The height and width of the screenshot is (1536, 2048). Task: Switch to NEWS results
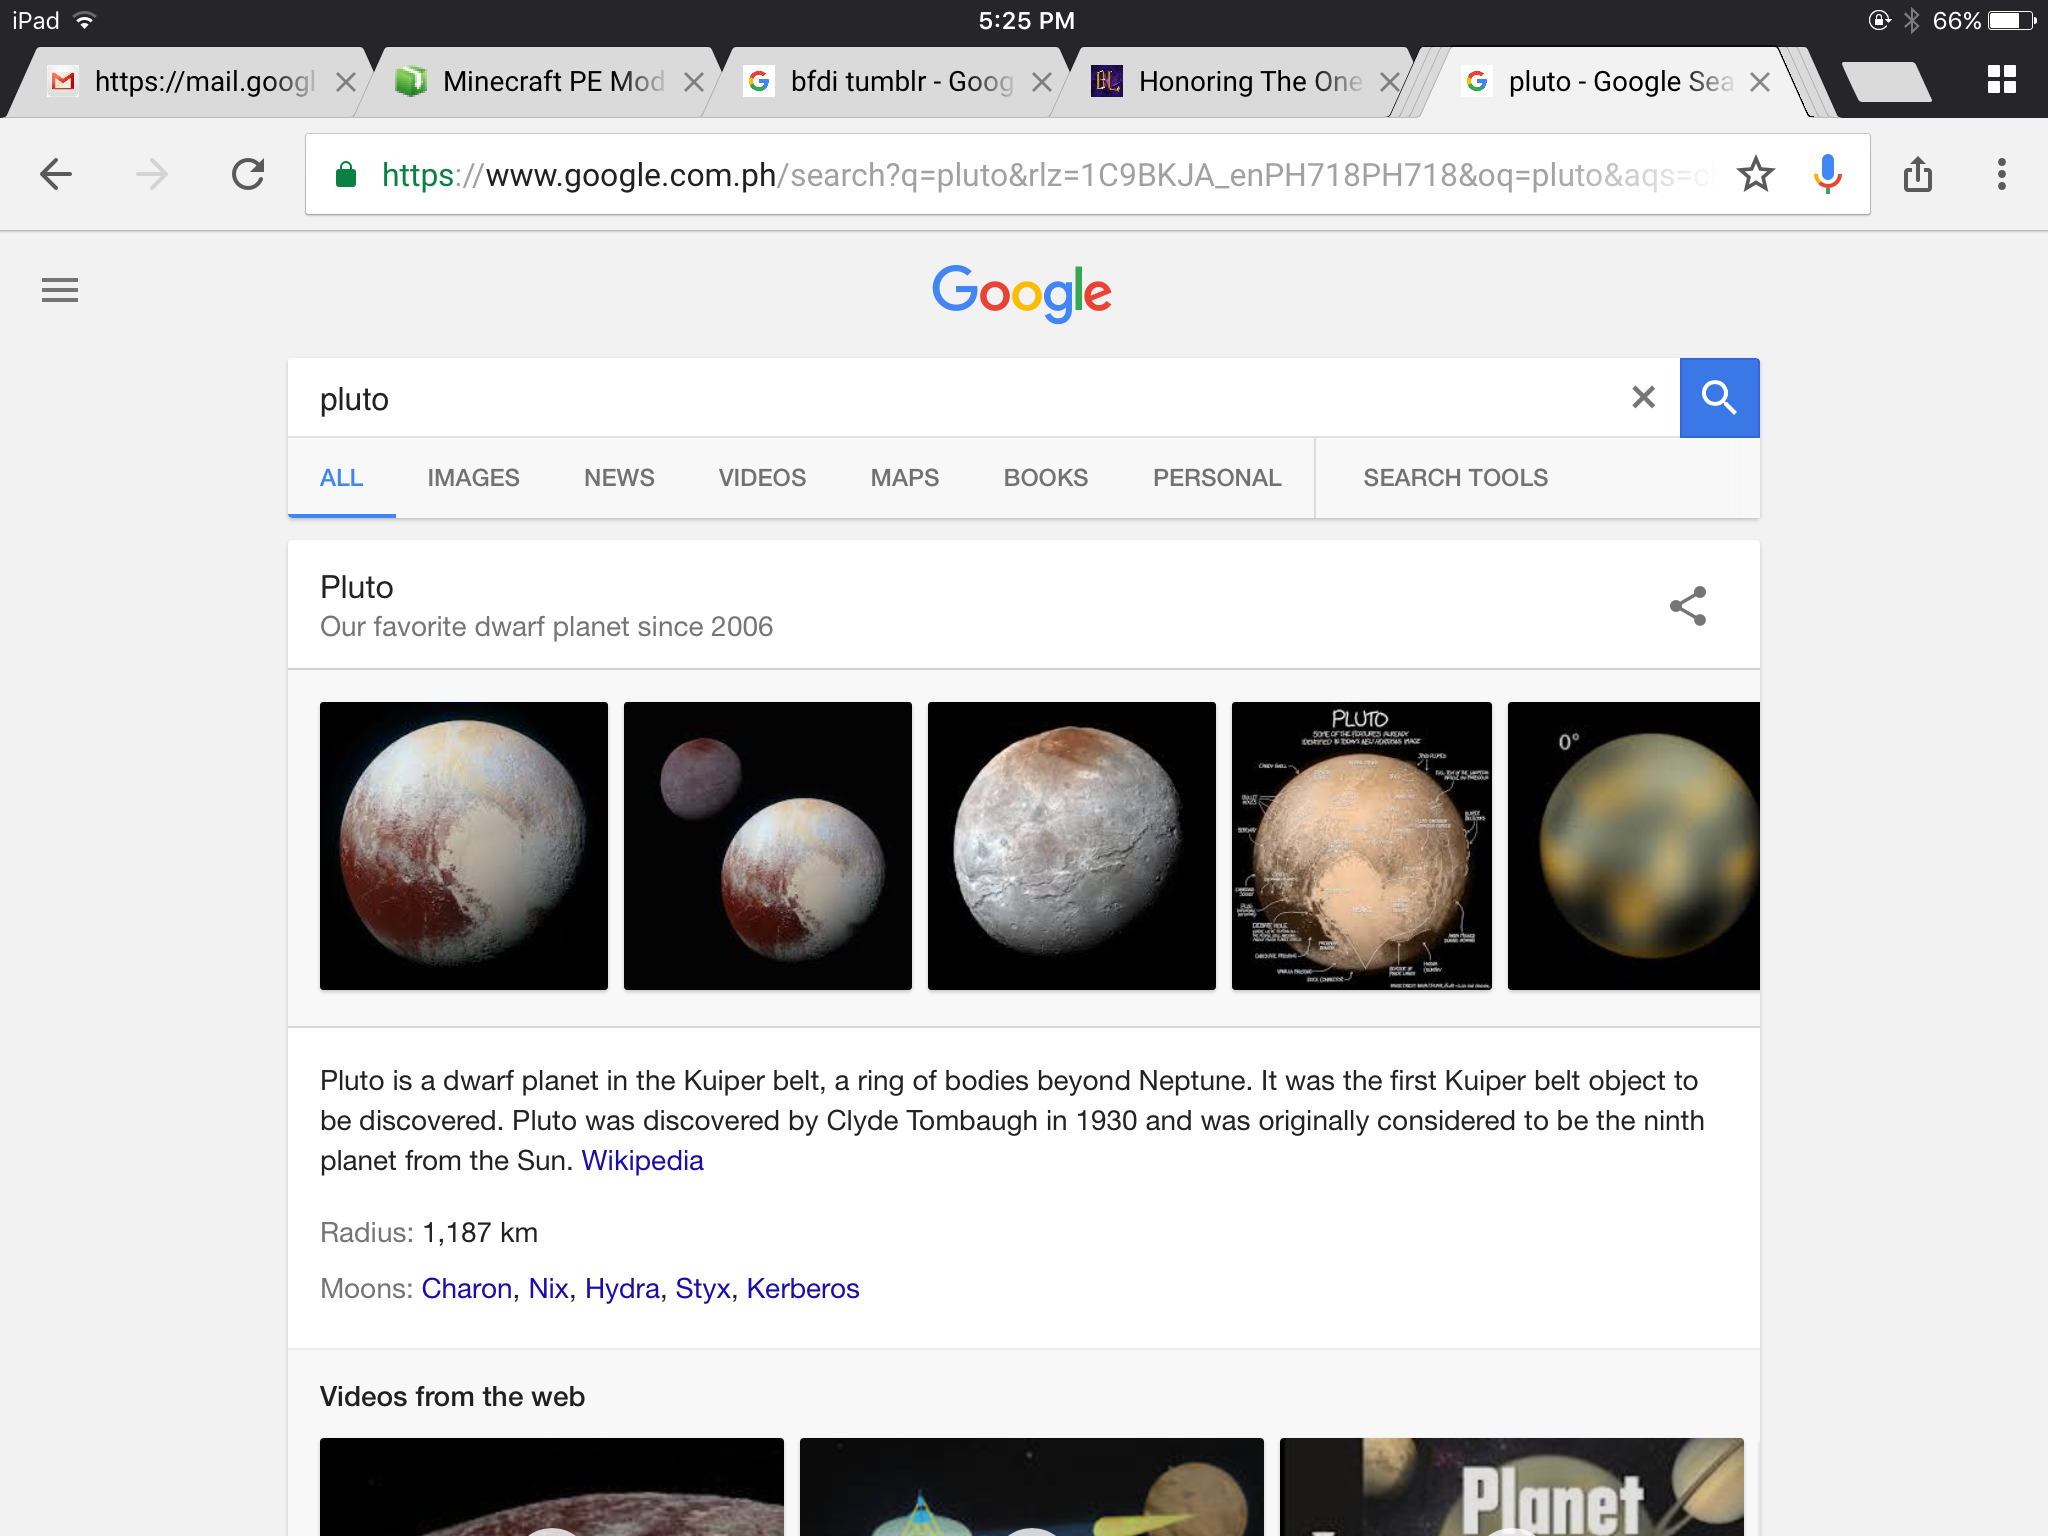click(619, 478)
